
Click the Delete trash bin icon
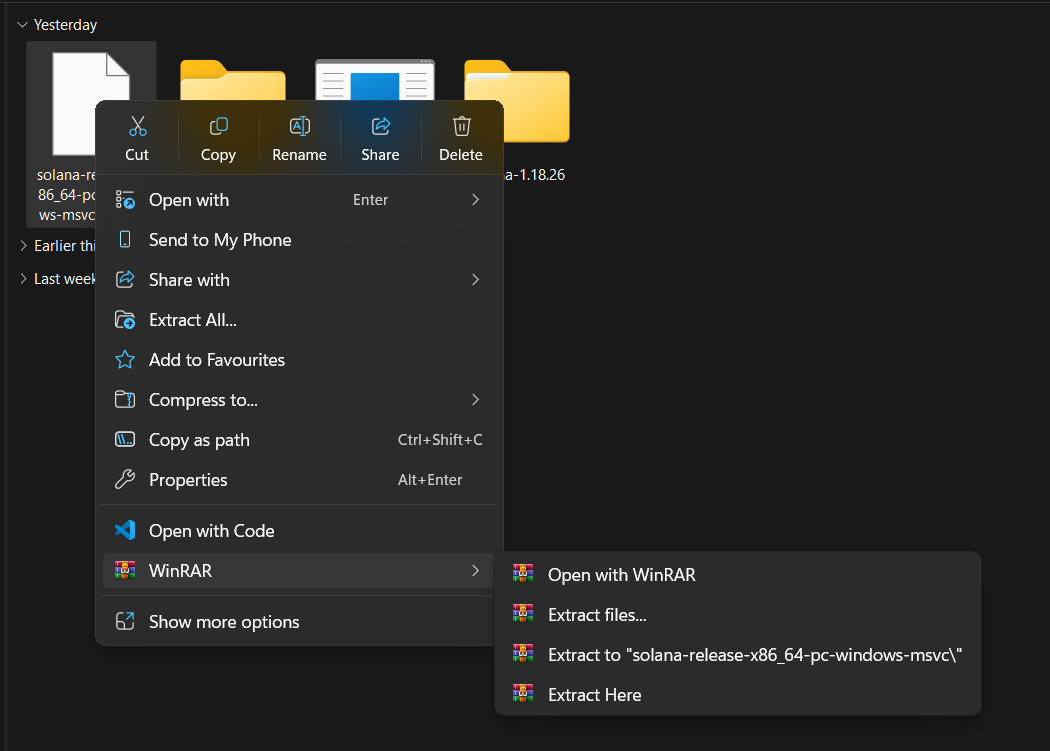point(461,127)
